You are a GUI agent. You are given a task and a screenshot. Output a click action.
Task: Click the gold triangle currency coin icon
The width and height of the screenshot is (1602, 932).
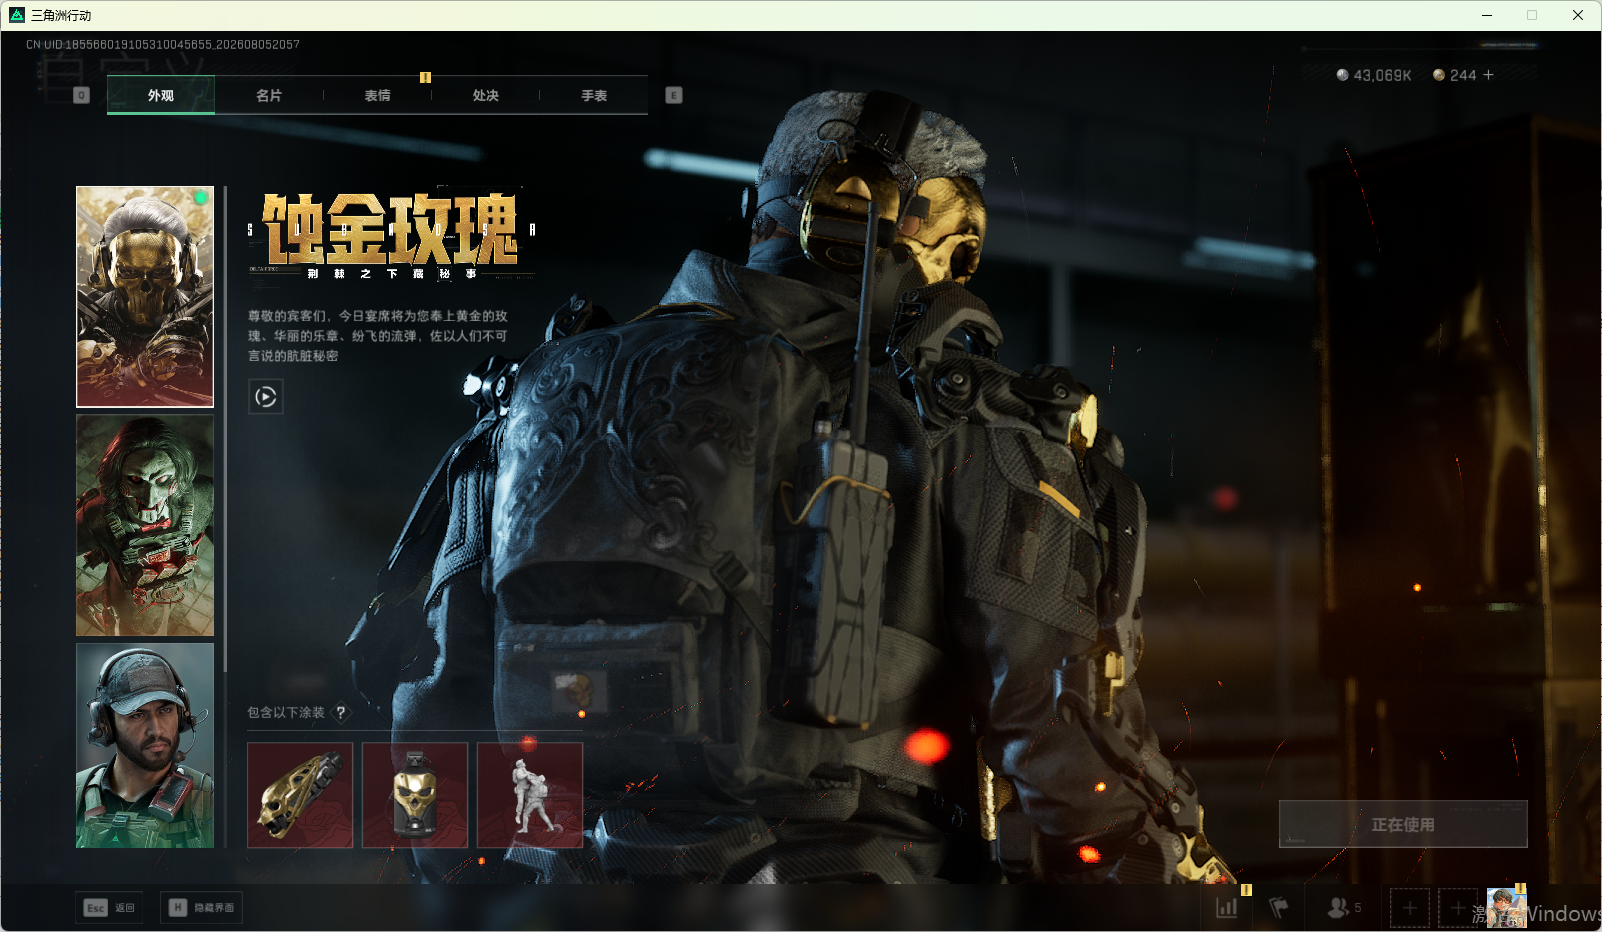pyautogui.click(x=1439, y=75)
